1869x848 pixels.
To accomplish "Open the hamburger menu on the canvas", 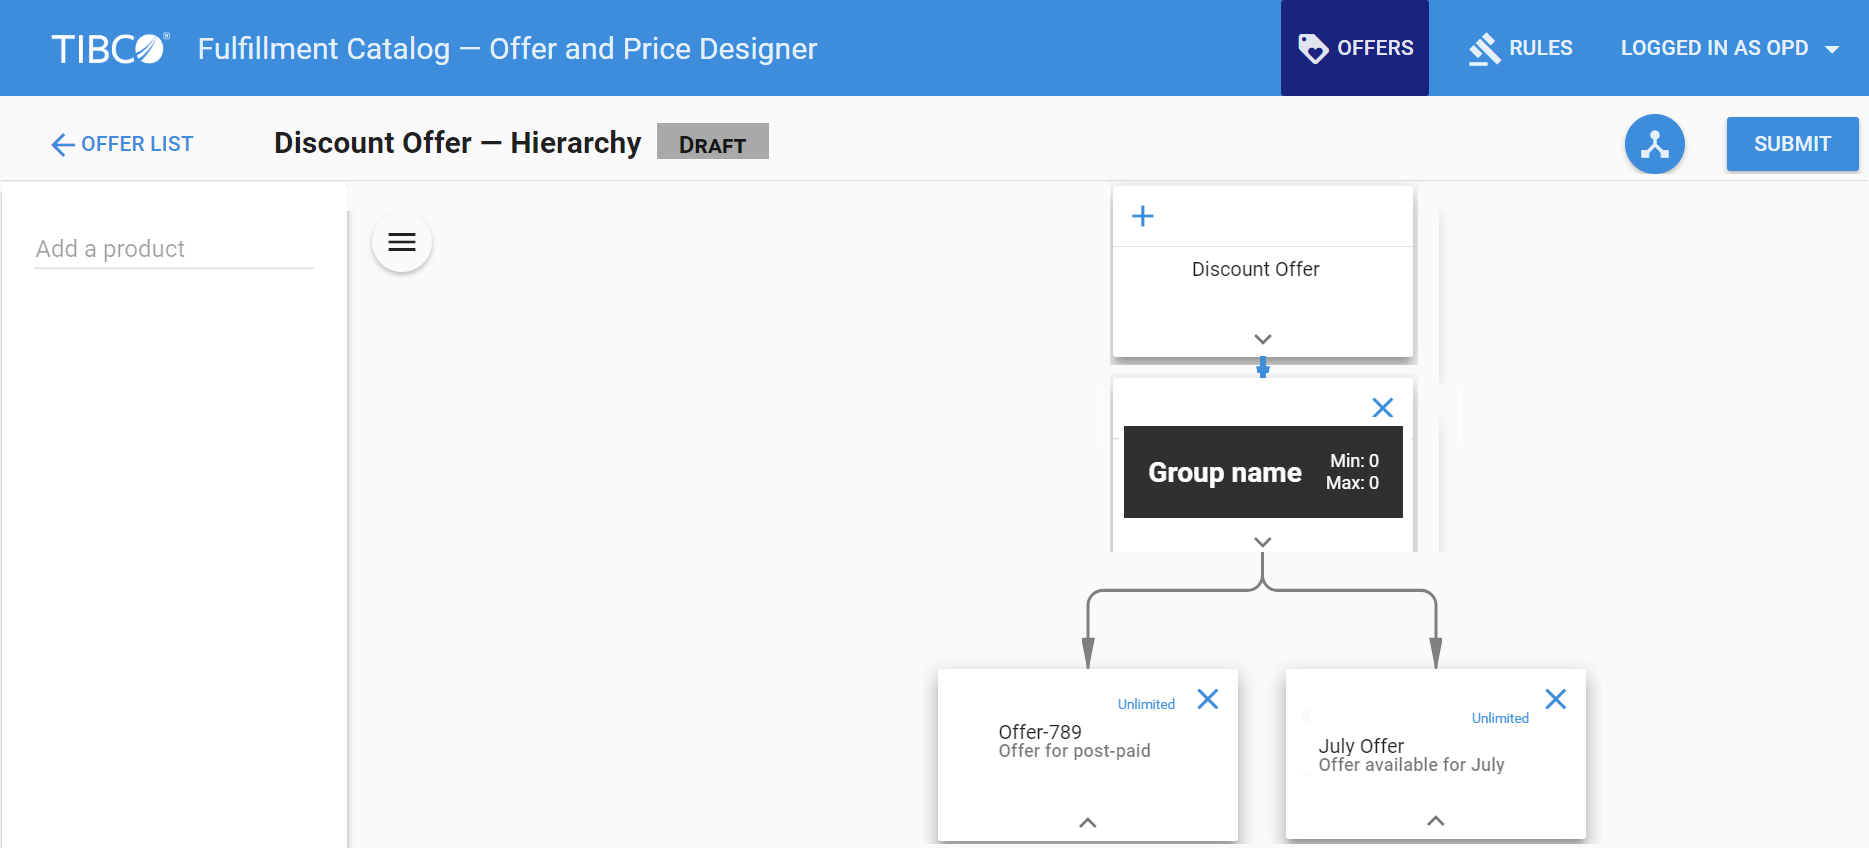I will [x=402, y=242].
